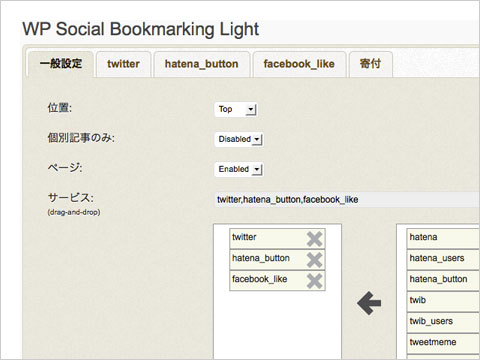Viewport: 480px width, 360px height.
Task: Select twib in the available services list
Action: [x=443, y=302]
